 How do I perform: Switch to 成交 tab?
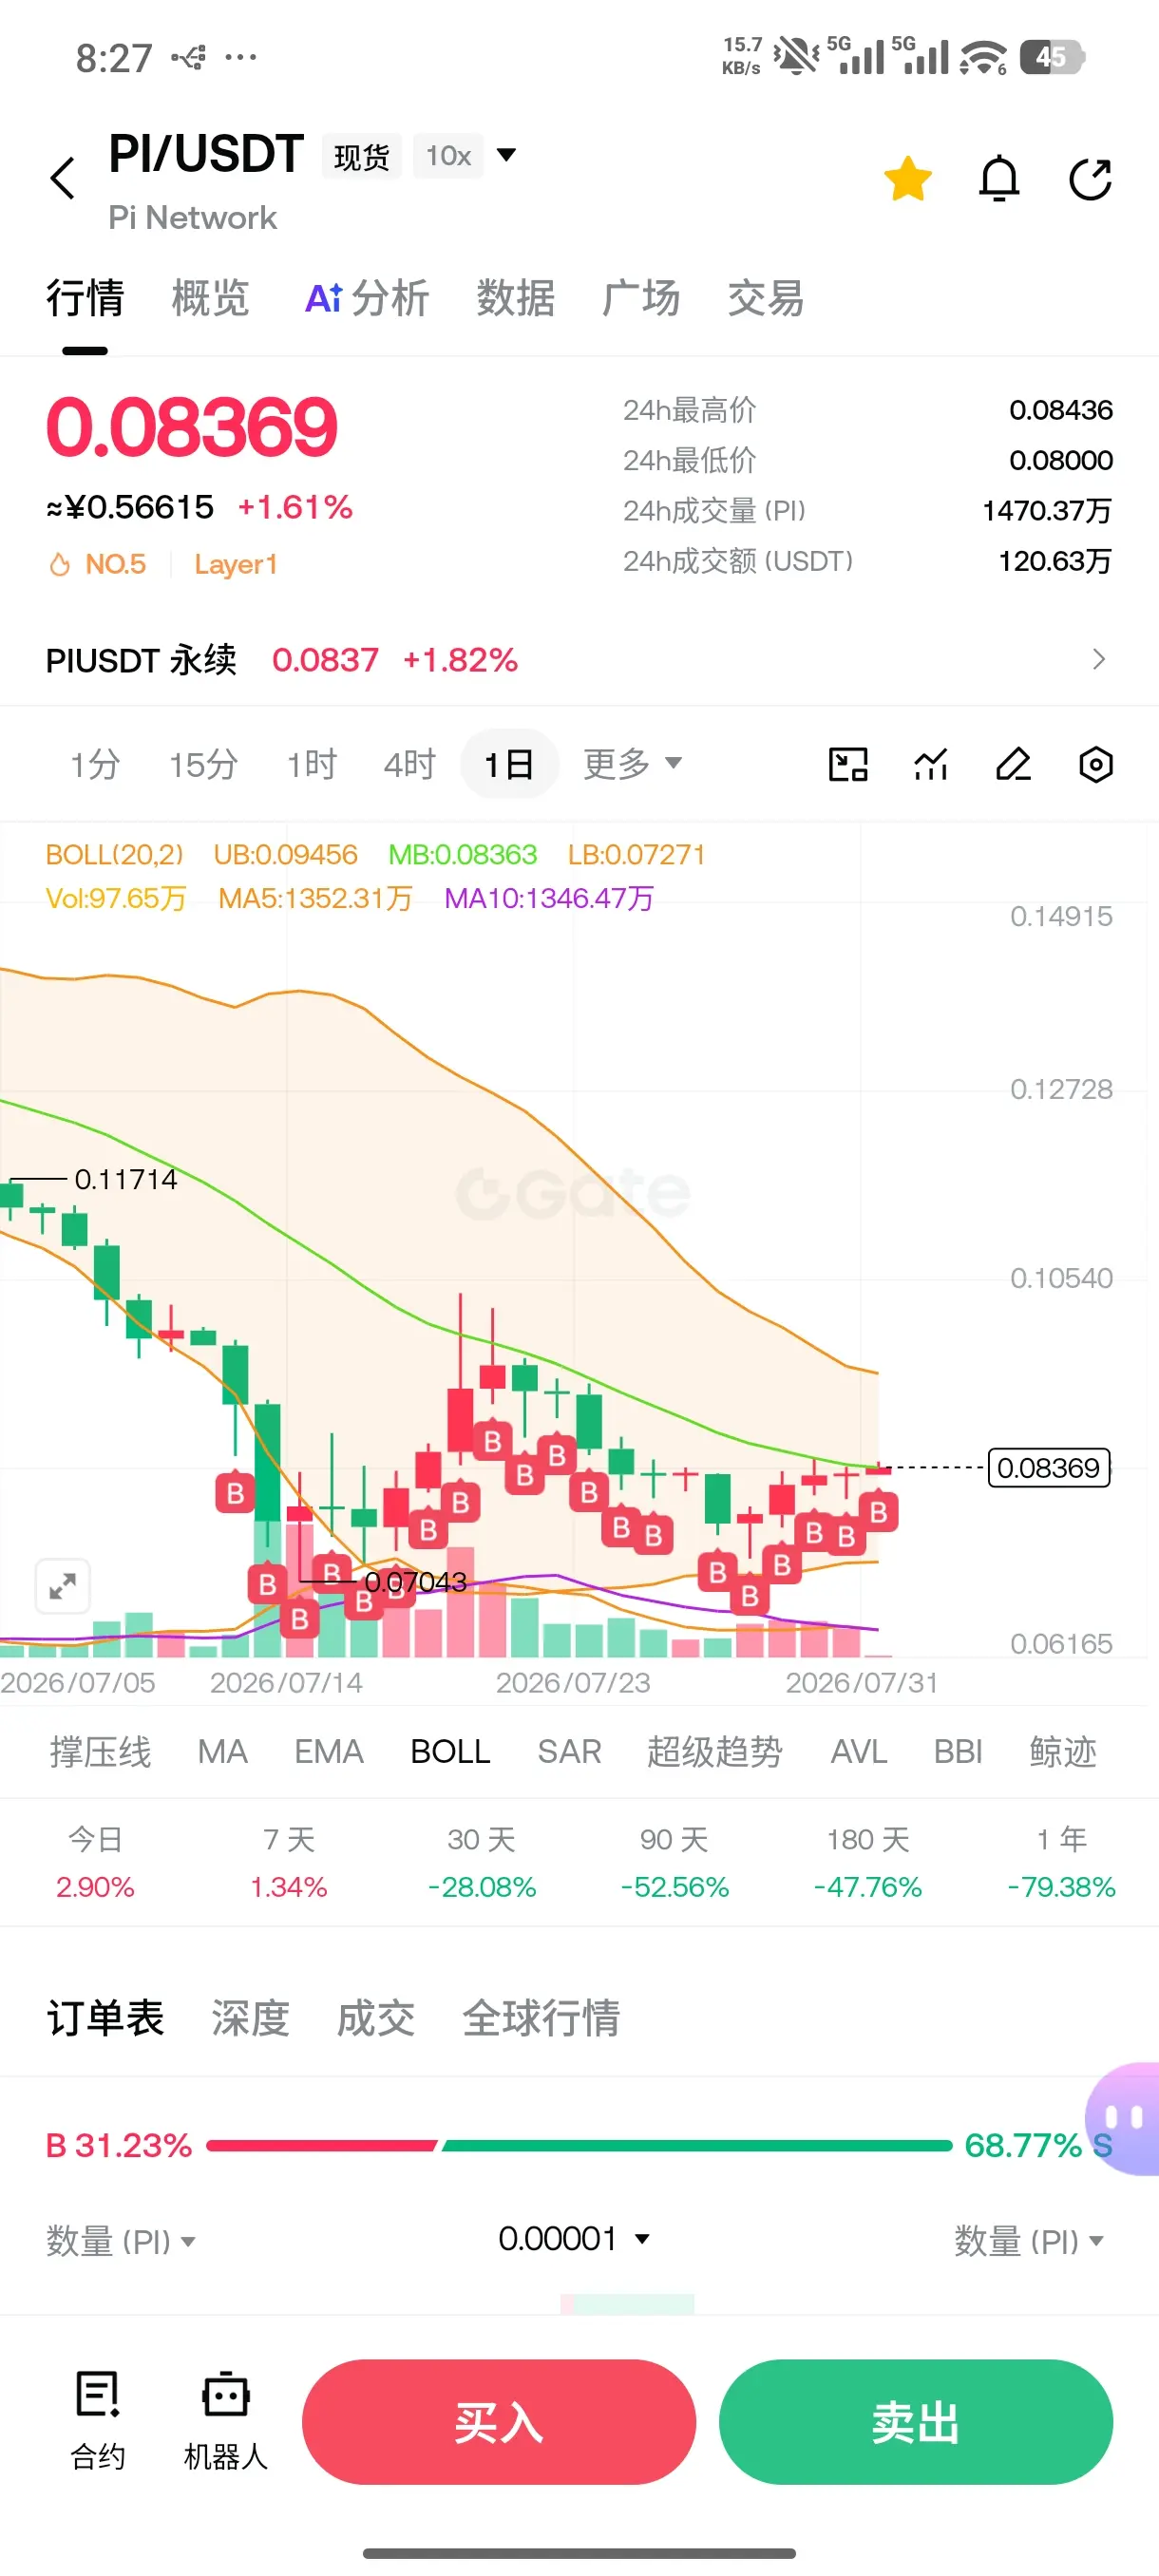pos(375,2018)
